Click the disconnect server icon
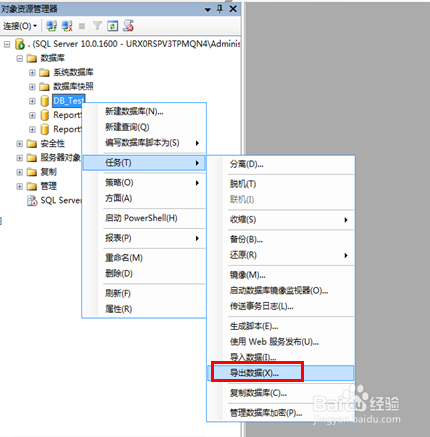Viewport: 430px width, 437px height. (67, 26)
